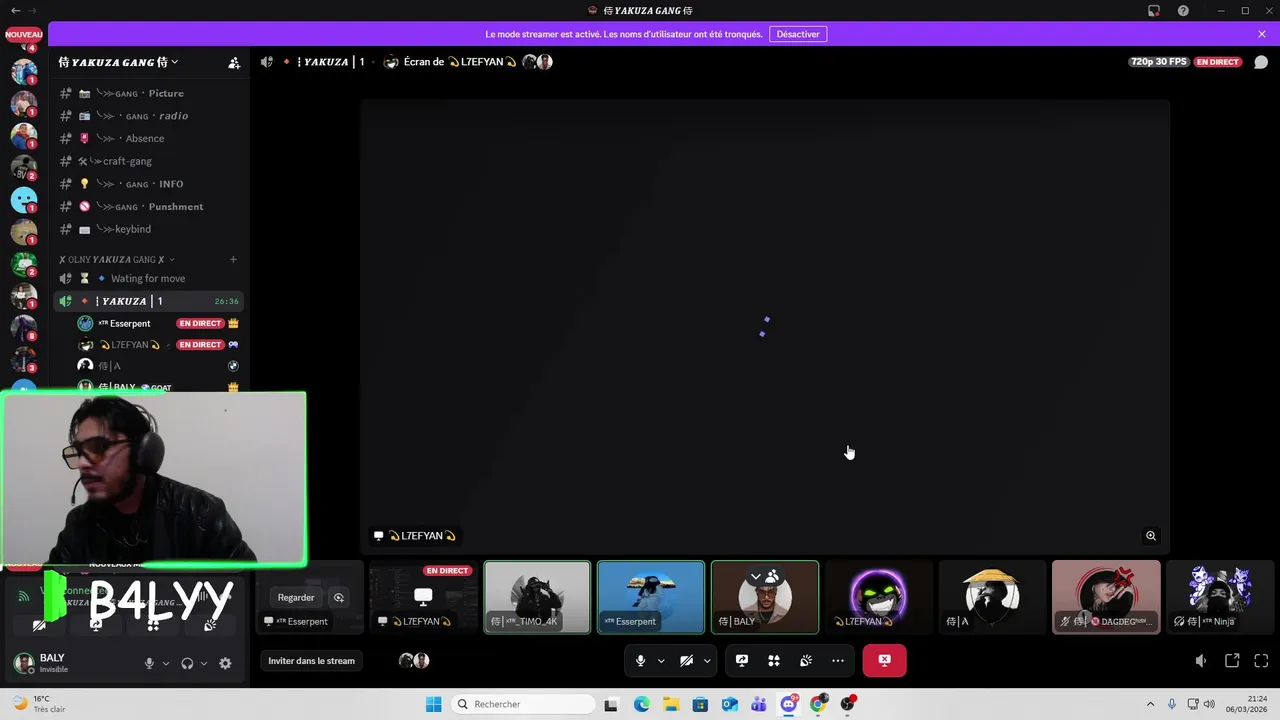The image size is (1280, 720).
Task: Open File Explorer from taskbar
Action: coord(670,704)
